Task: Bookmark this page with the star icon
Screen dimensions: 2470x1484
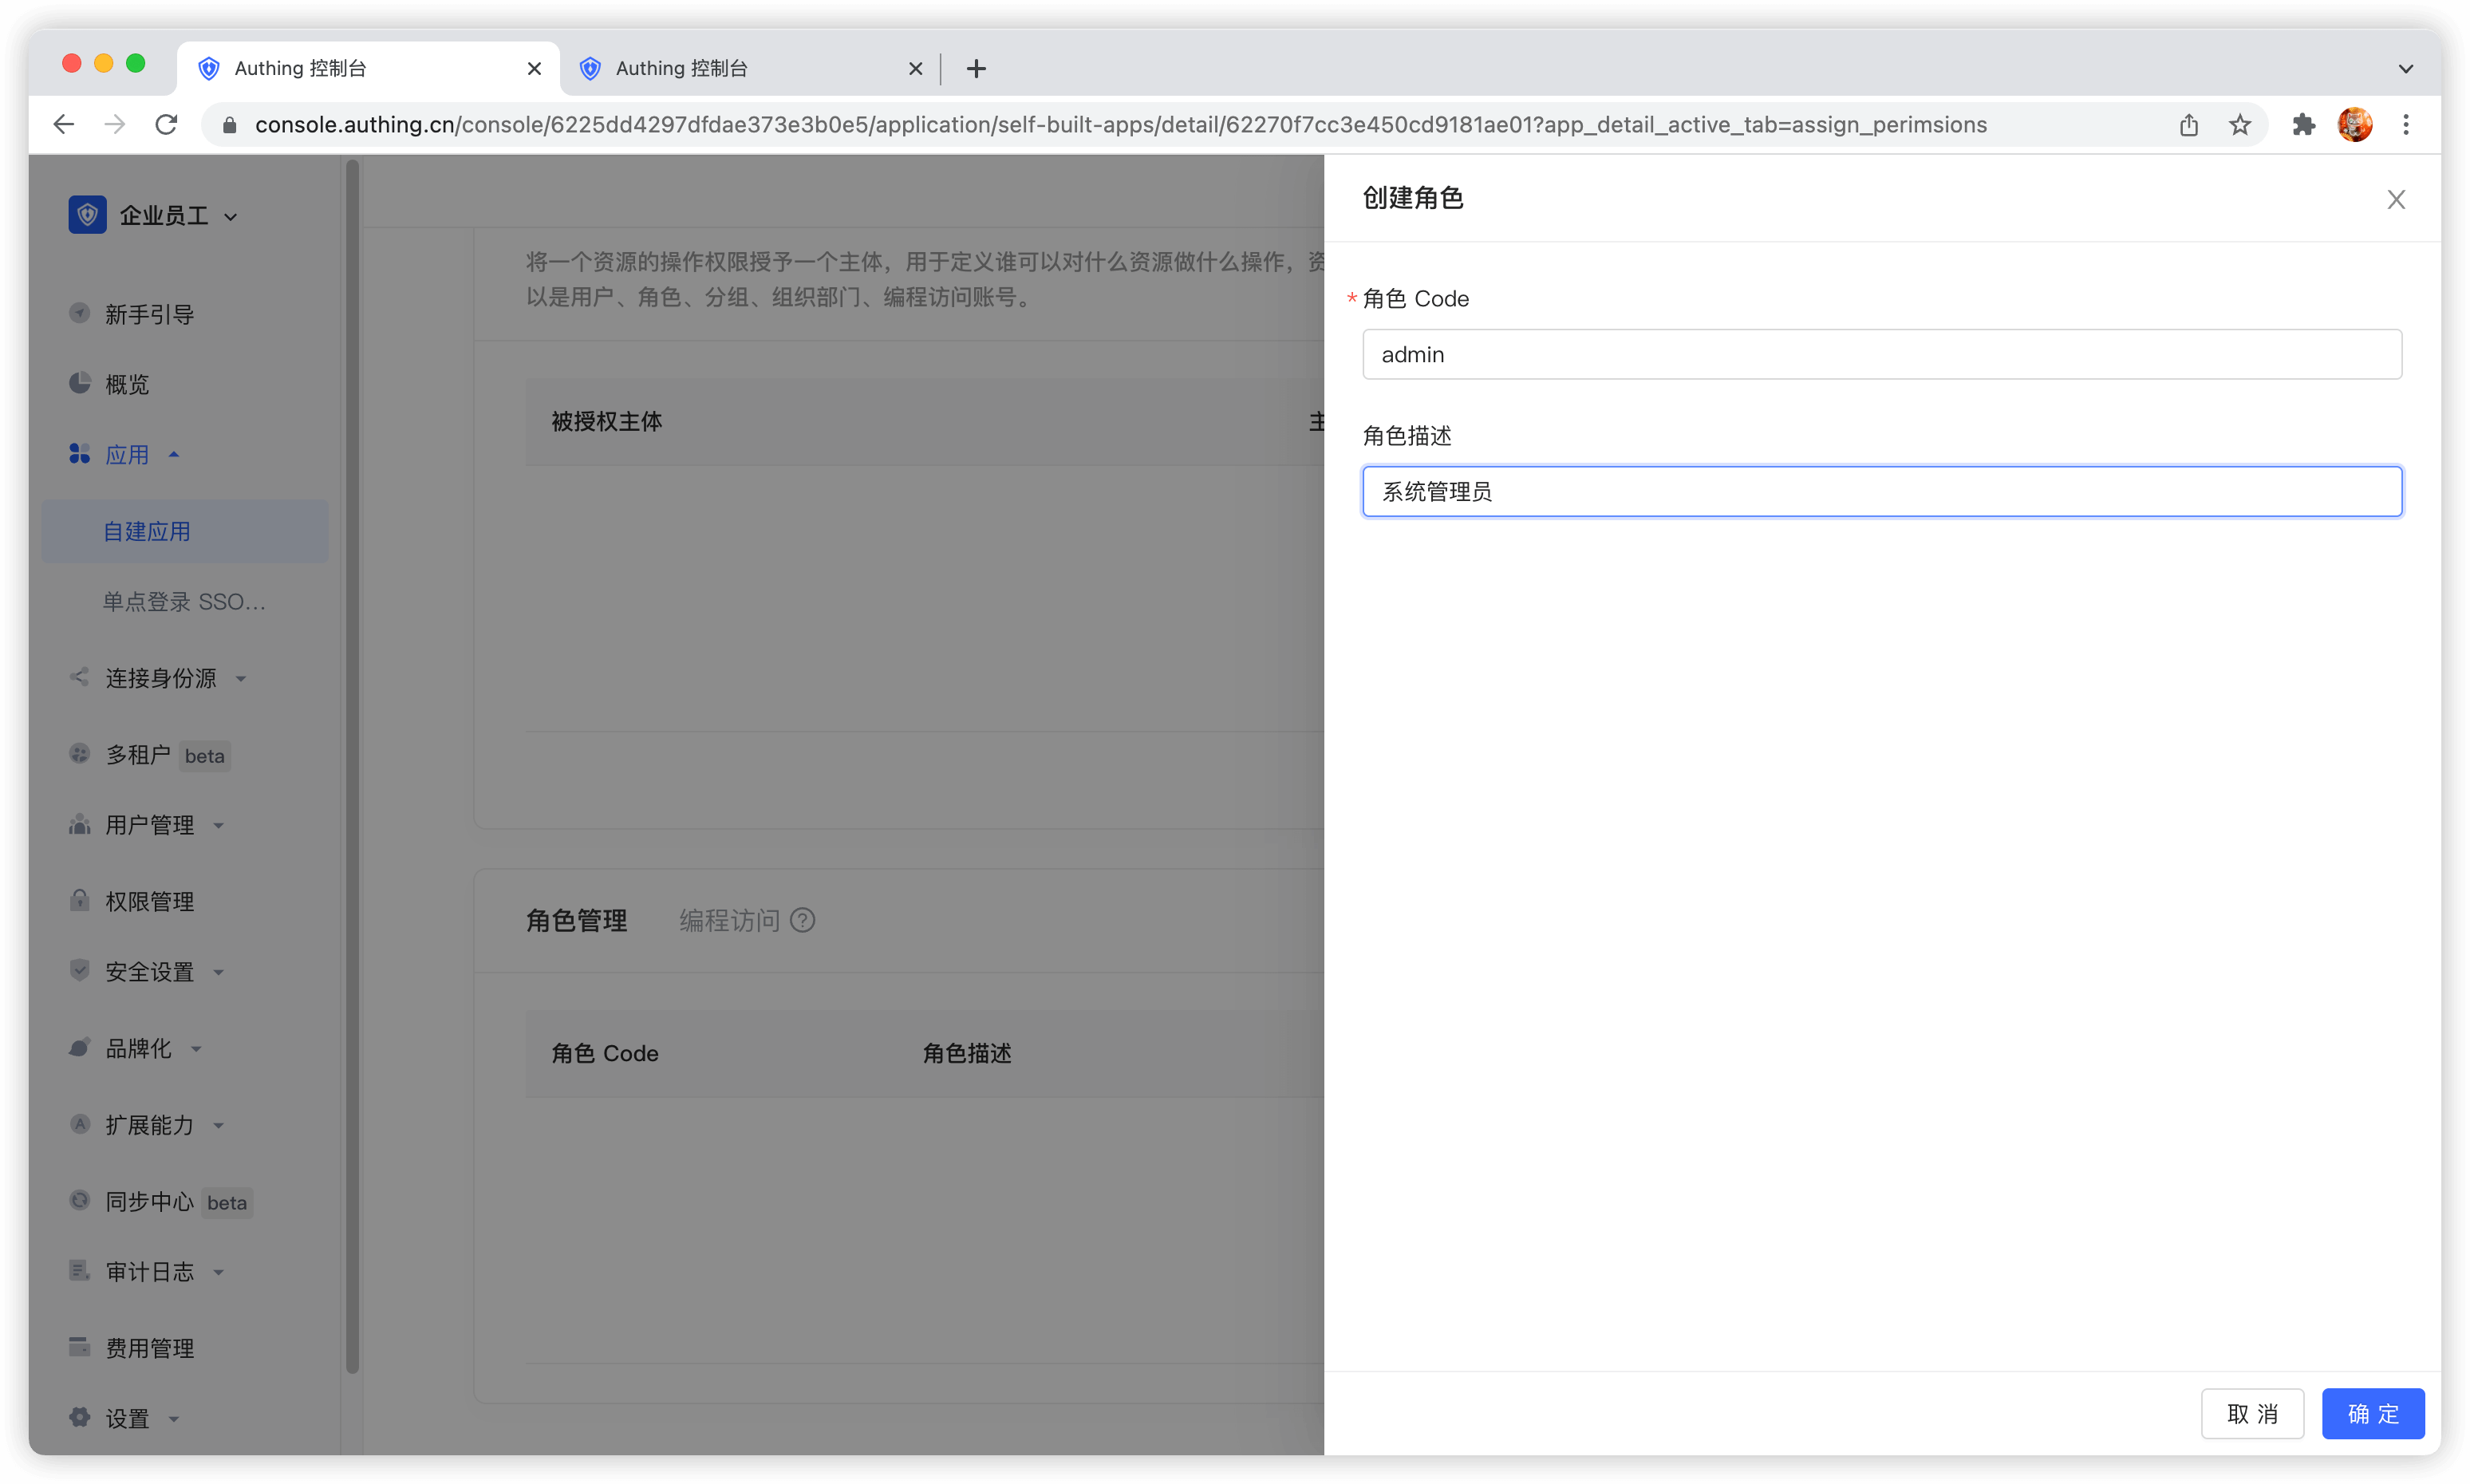Action: pos(2239,125)
